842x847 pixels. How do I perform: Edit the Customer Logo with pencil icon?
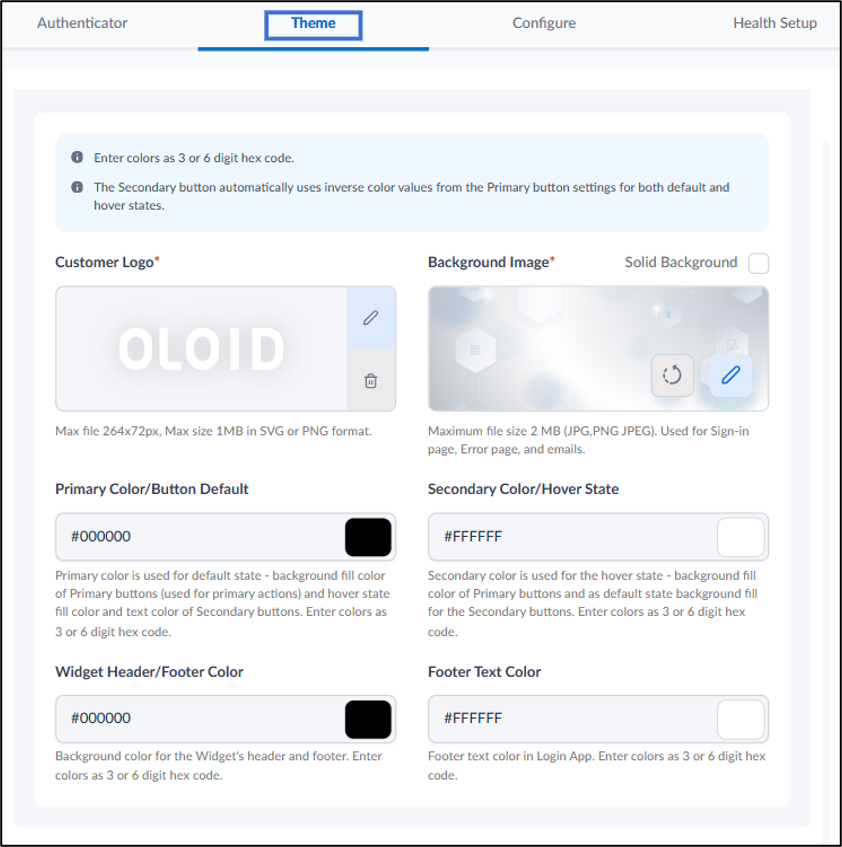coord(371,318)
